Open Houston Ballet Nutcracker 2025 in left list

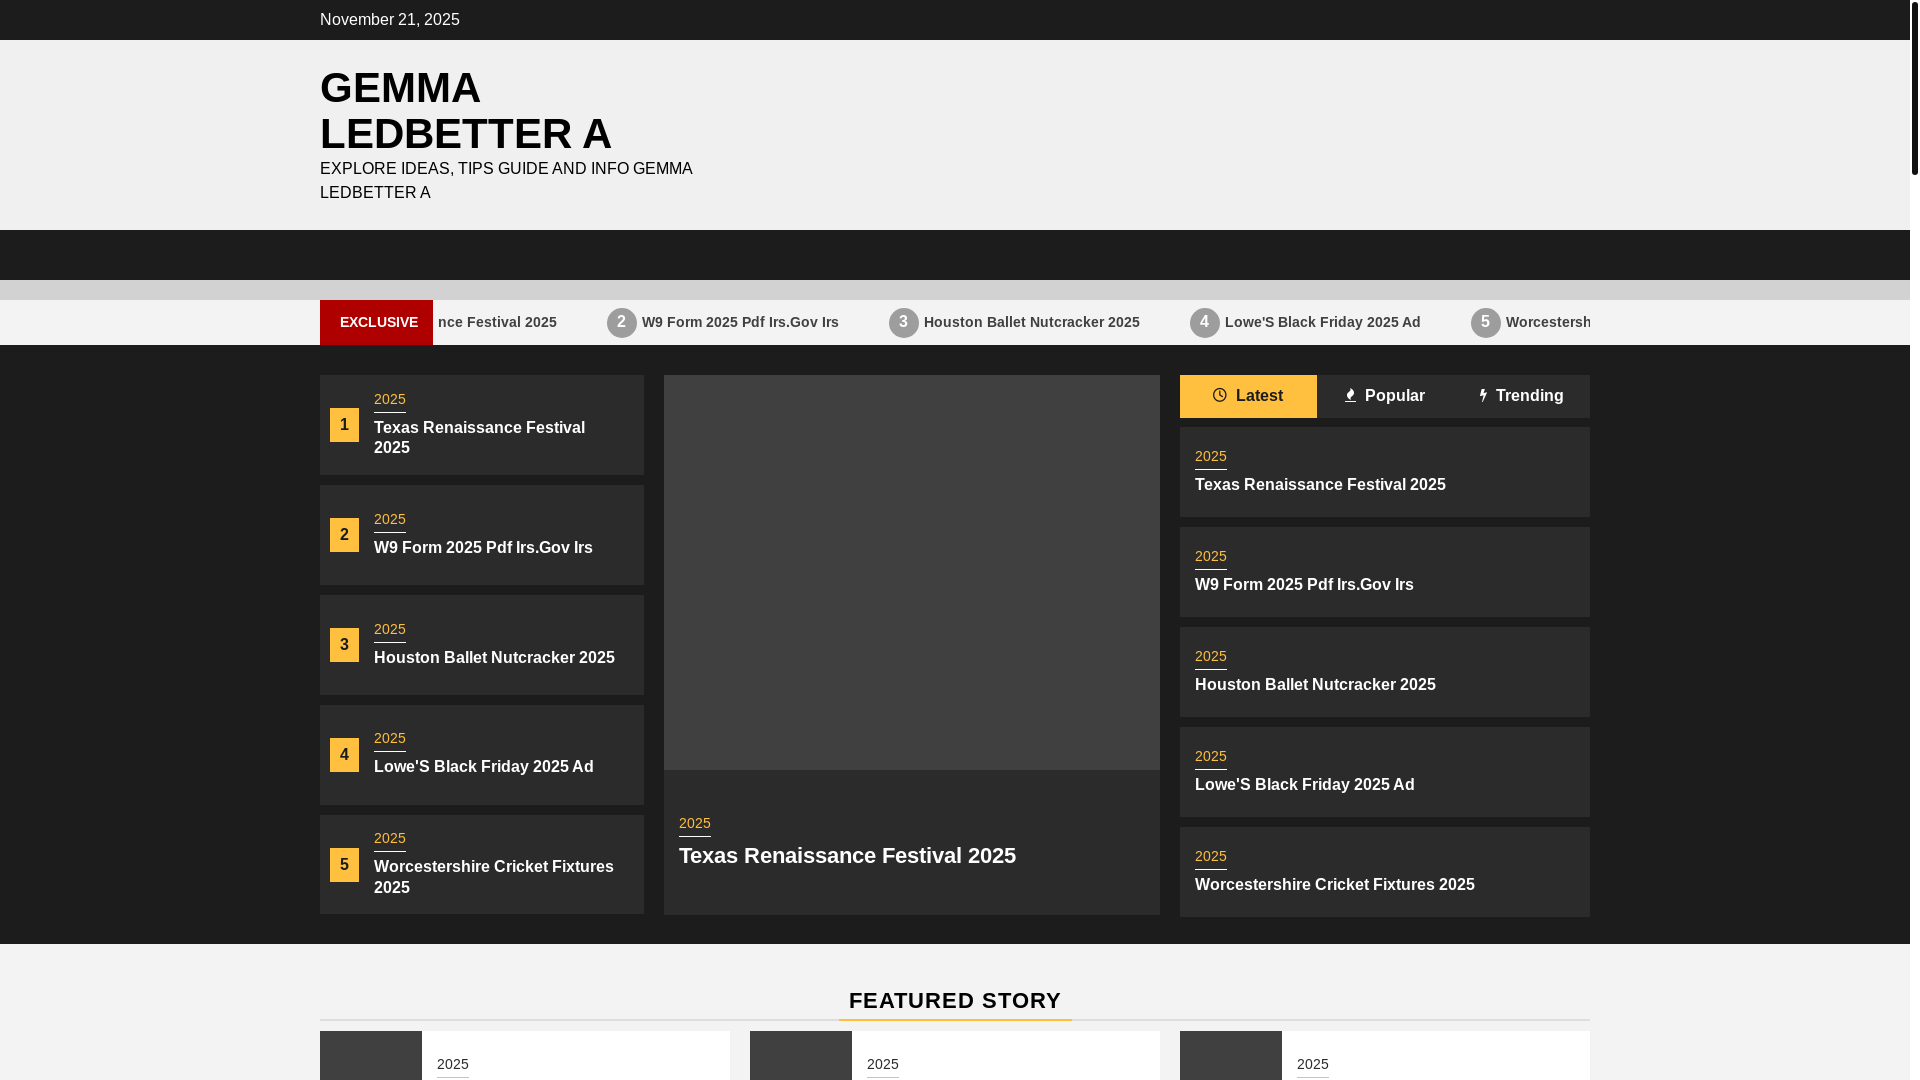(x=495, y=658)
